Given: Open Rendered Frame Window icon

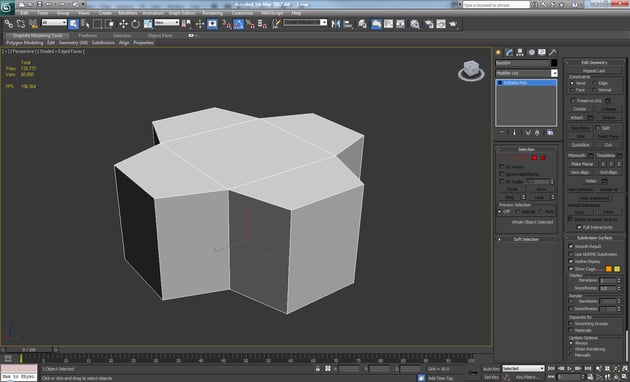Looking at the screenshot, I should click(441, 24).
